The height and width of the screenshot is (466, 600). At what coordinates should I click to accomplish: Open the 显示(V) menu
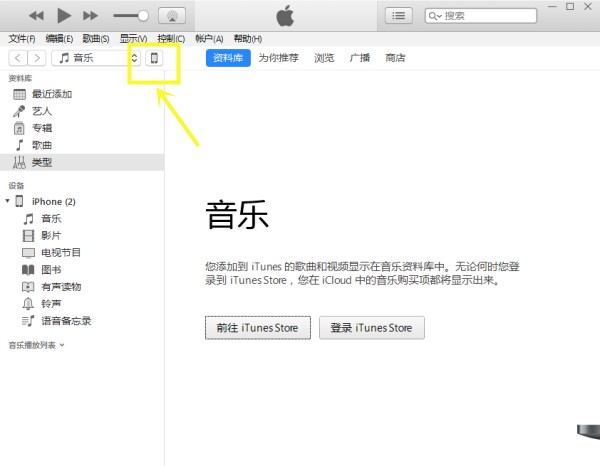[x=133, y=39]
